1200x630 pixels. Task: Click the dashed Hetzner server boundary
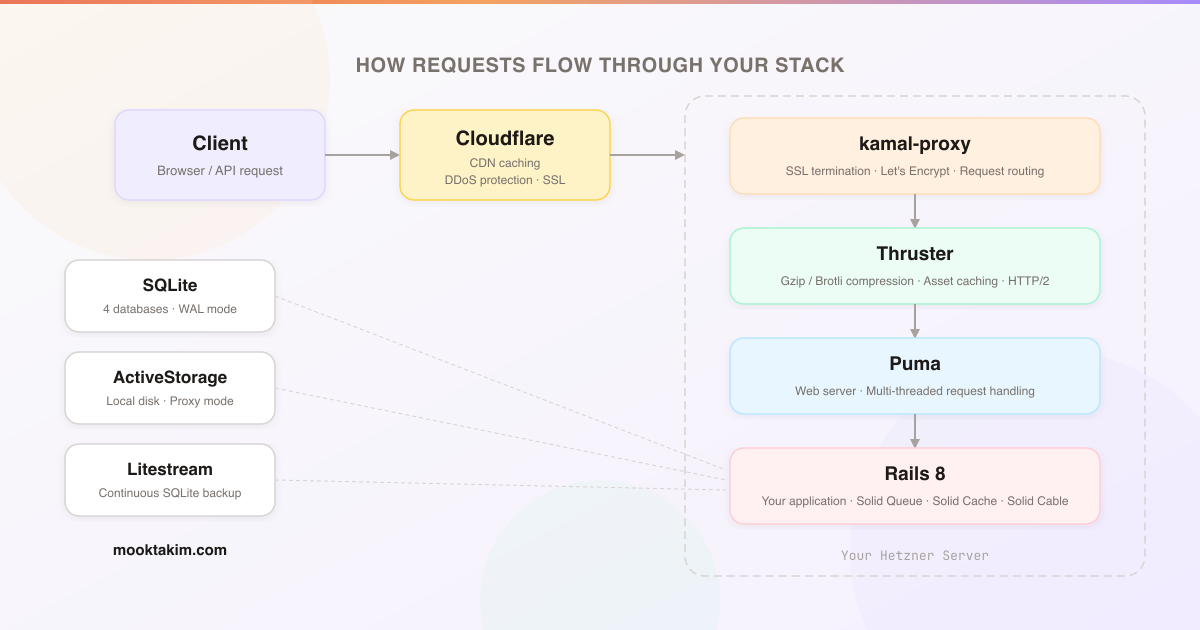coord(914,97)
